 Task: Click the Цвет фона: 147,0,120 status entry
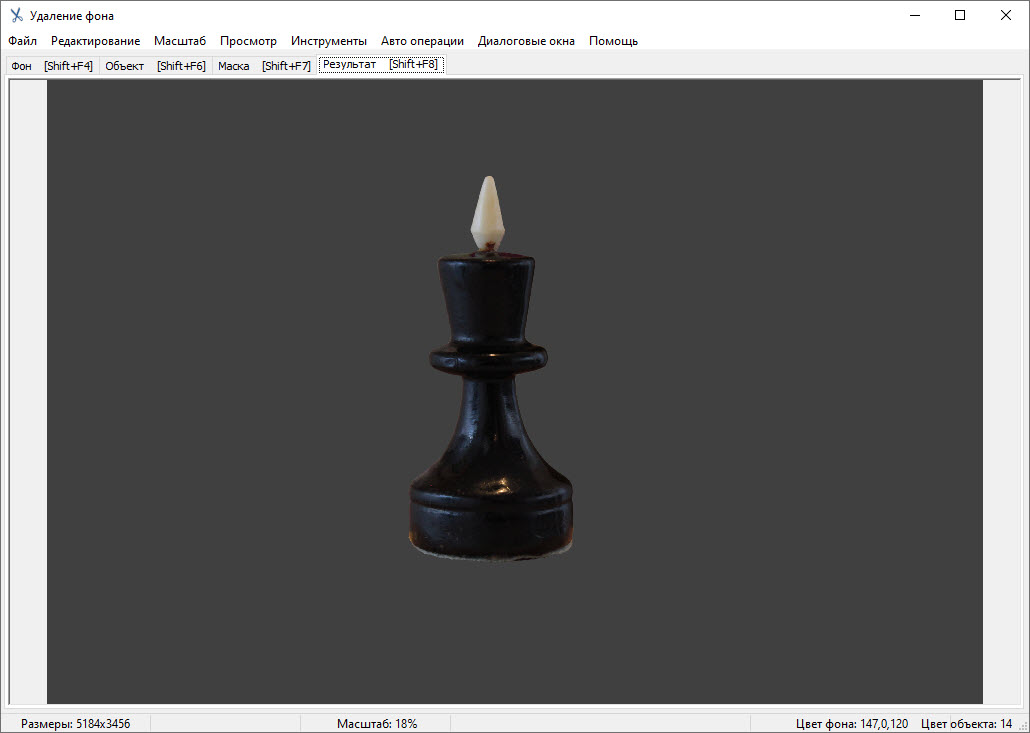click(x=852, y=724)
